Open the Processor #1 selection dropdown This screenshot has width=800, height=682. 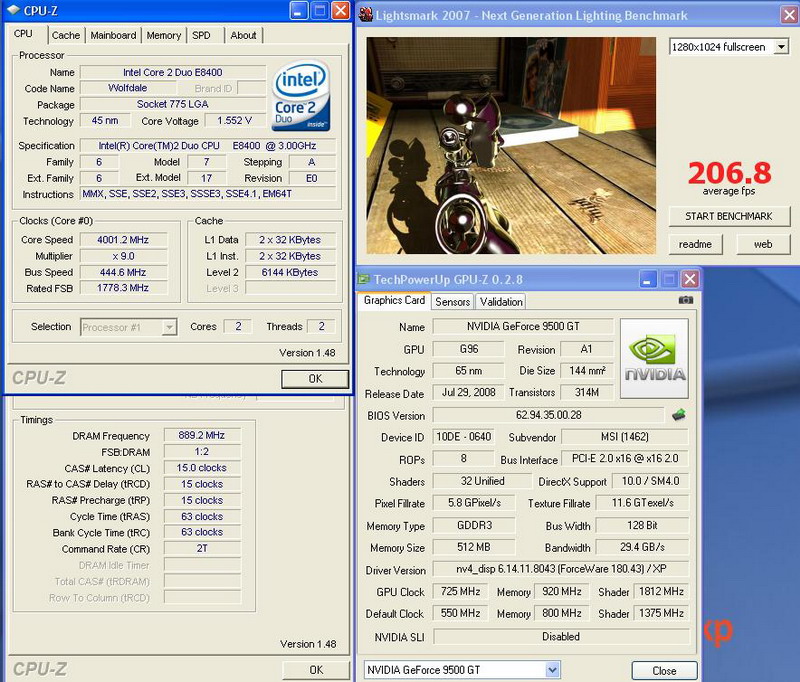pyautogui.click(x=169, y=327)
